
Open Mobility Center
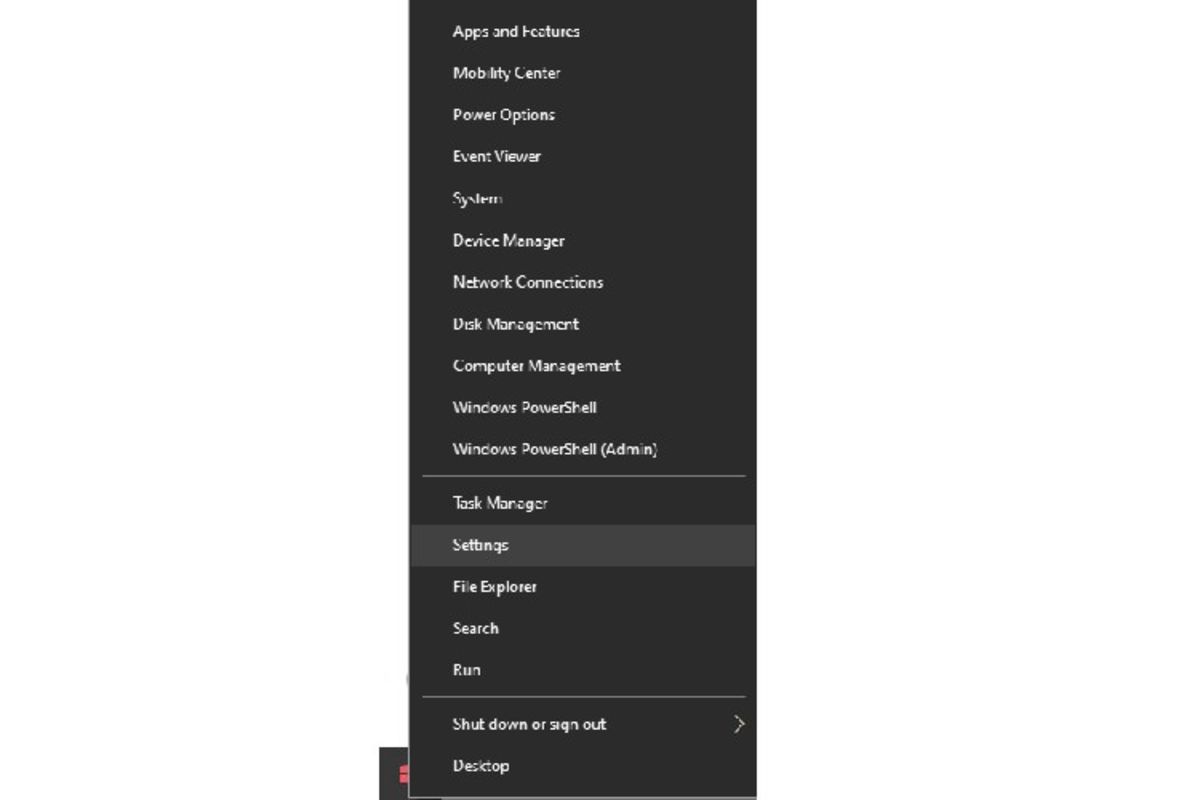click(x=506, y=73)
